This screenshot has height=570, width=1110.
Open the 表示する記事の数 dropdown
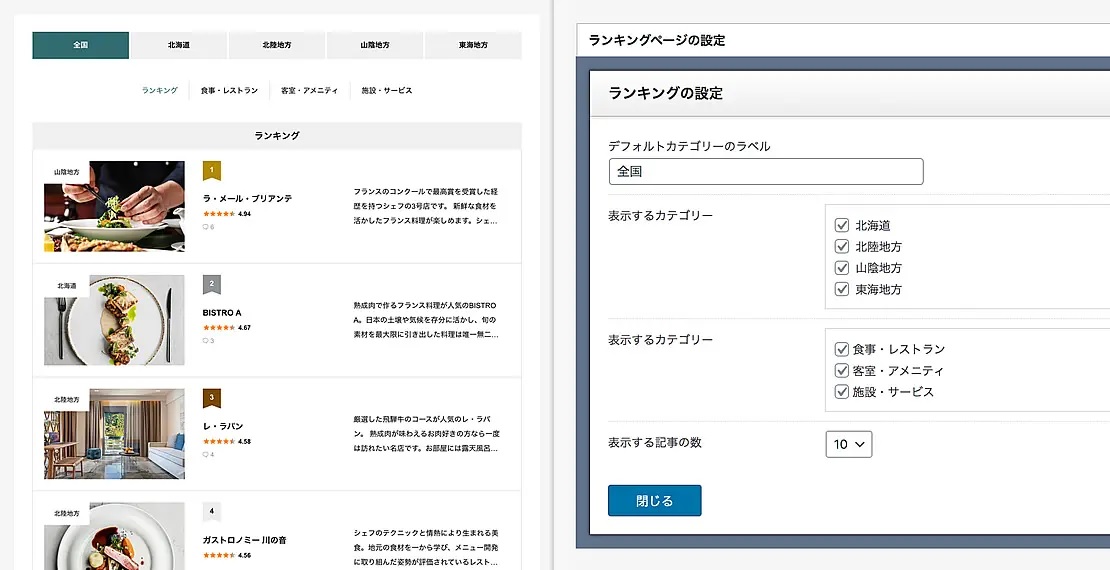[x=848, y=444]
